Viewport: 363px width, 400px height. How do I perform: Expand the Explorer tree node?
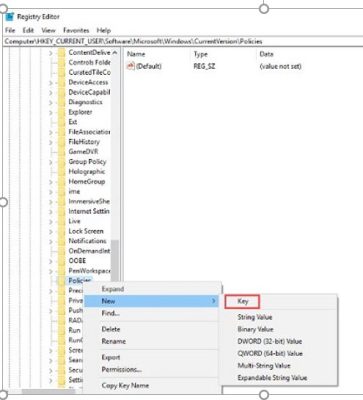[x=51, y=113]
